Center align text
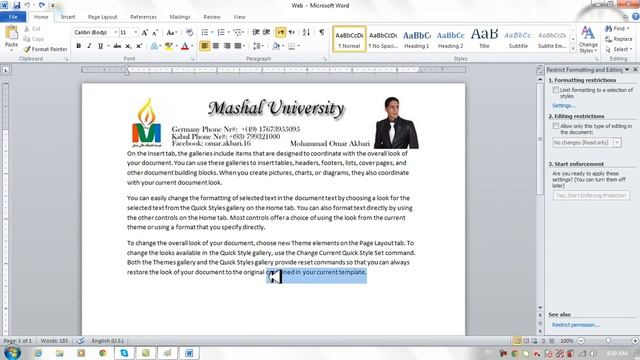The height and width of the screenshot is (360, 640). coord(216,46)
